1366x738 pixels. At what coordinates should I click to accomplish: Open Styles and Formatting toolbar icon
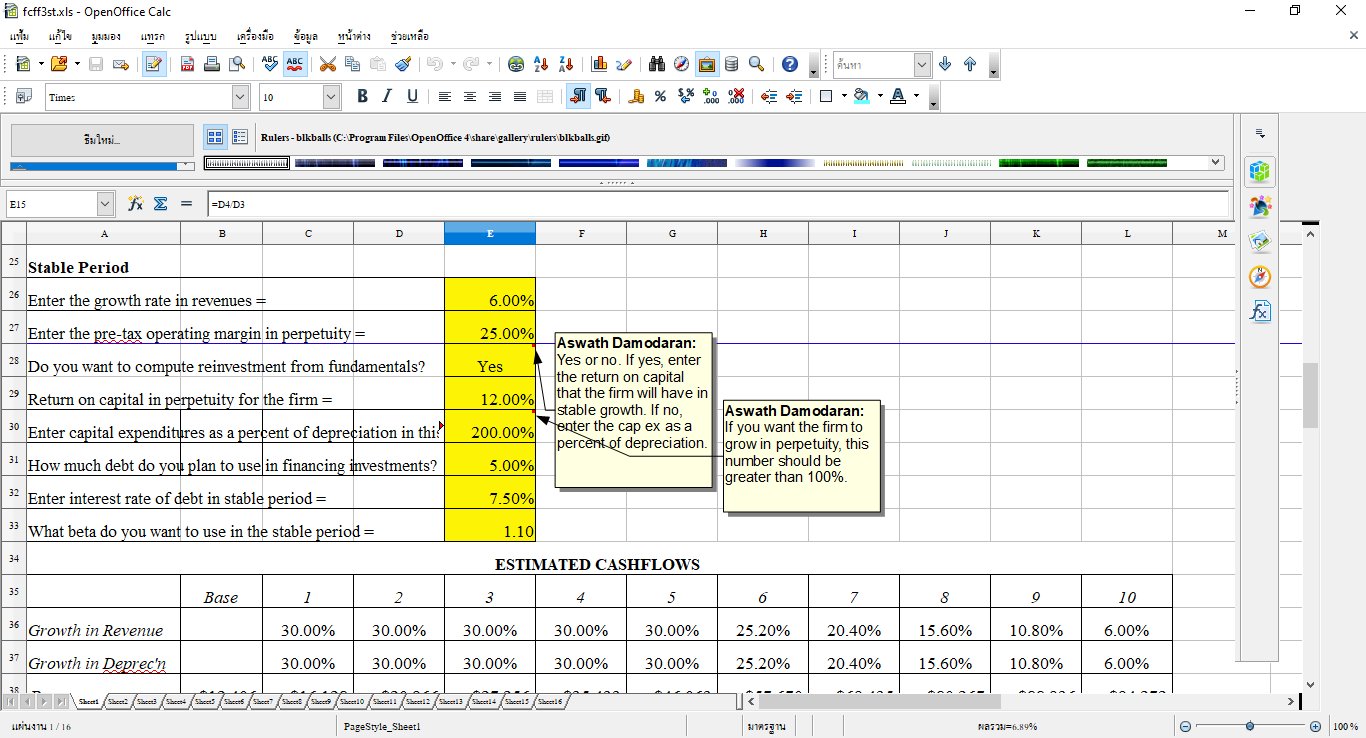click(23, 96)
